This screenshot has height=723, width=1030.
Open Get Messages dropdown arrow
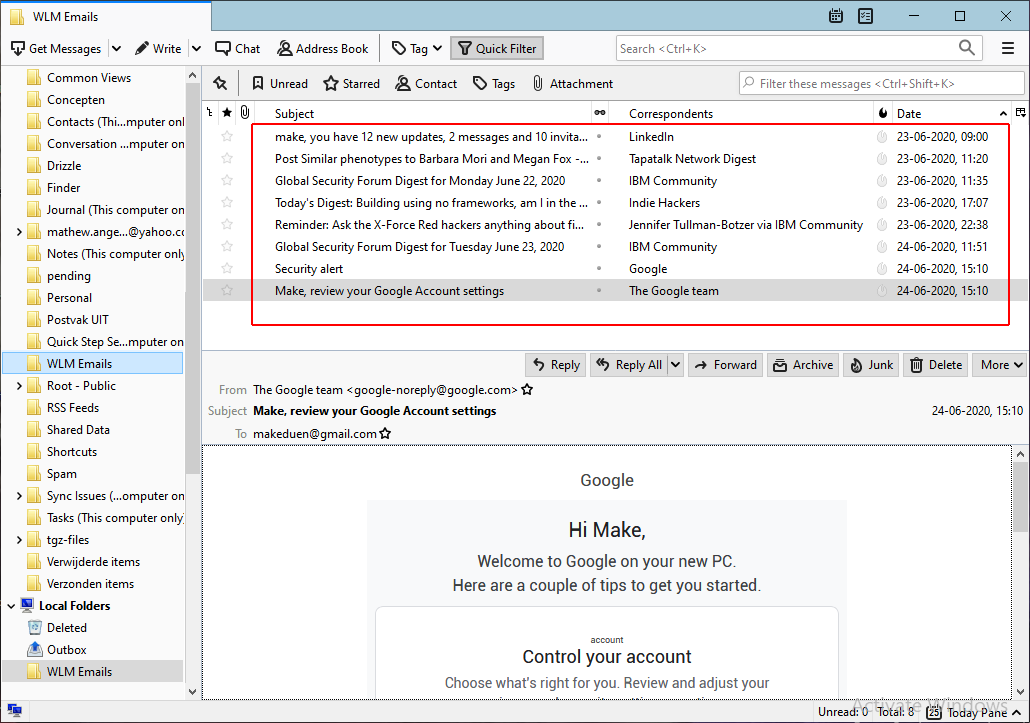coord(116,49)
